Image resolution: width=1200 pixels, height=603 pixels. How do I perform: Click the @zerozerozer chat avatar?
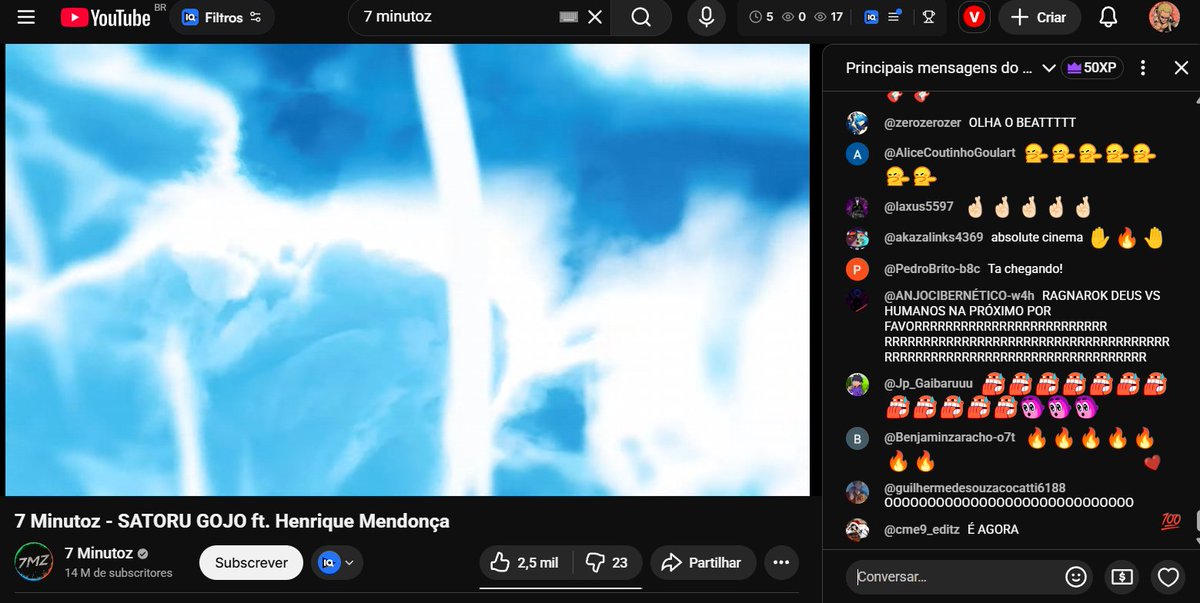(857, 123)
